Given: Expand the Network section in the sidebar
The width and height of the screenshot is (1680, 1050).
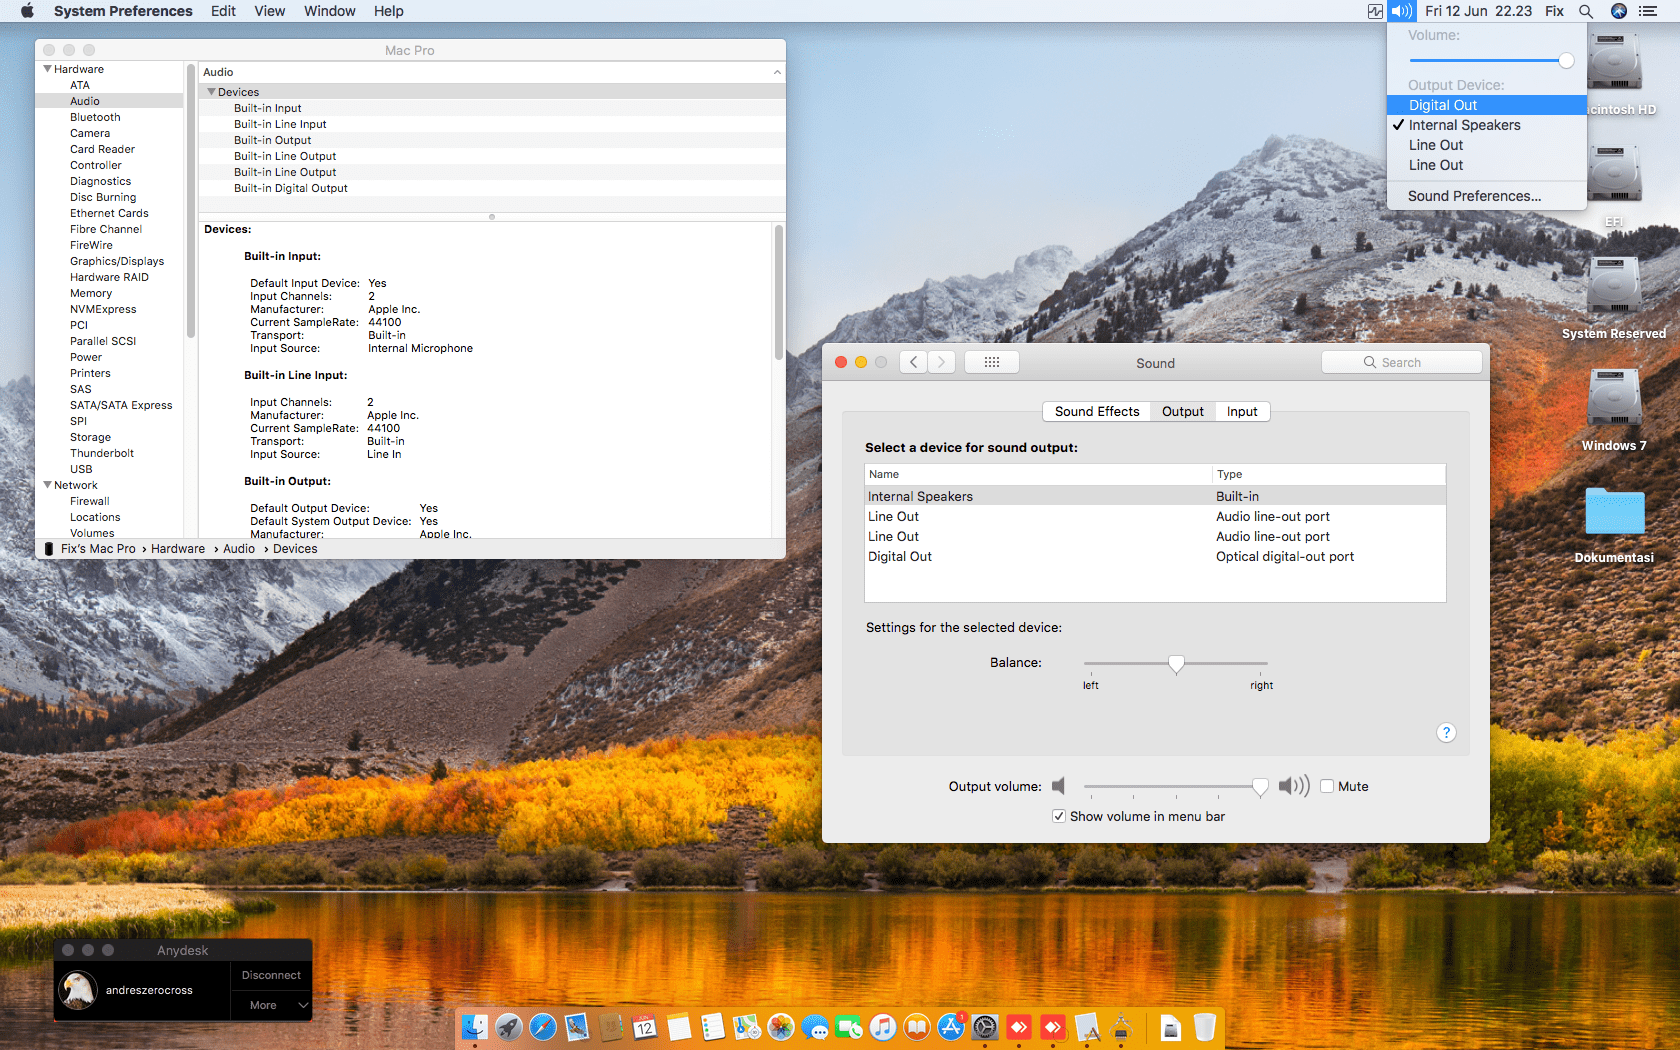Looking at the screenshot, I should 47,485.
